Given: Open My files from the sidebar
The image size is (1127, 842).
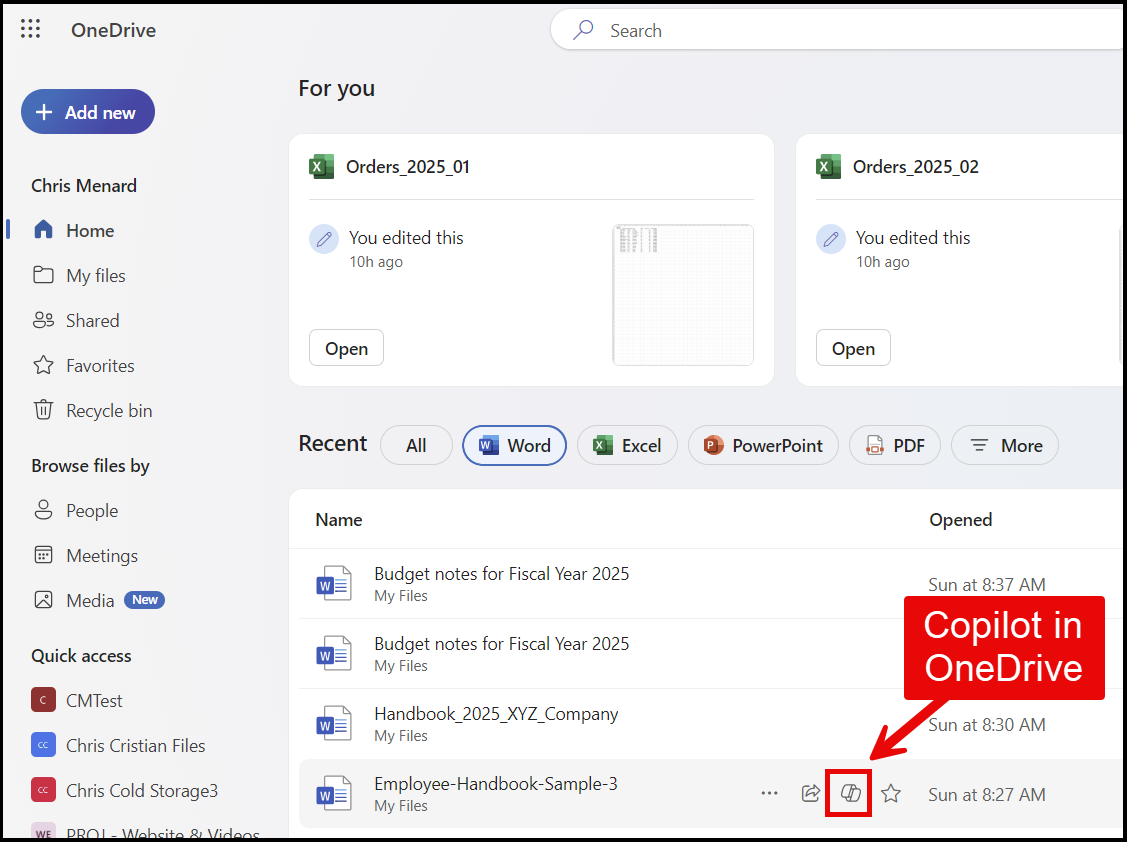Looking at the screenshot, I should [x=93, y=275].
